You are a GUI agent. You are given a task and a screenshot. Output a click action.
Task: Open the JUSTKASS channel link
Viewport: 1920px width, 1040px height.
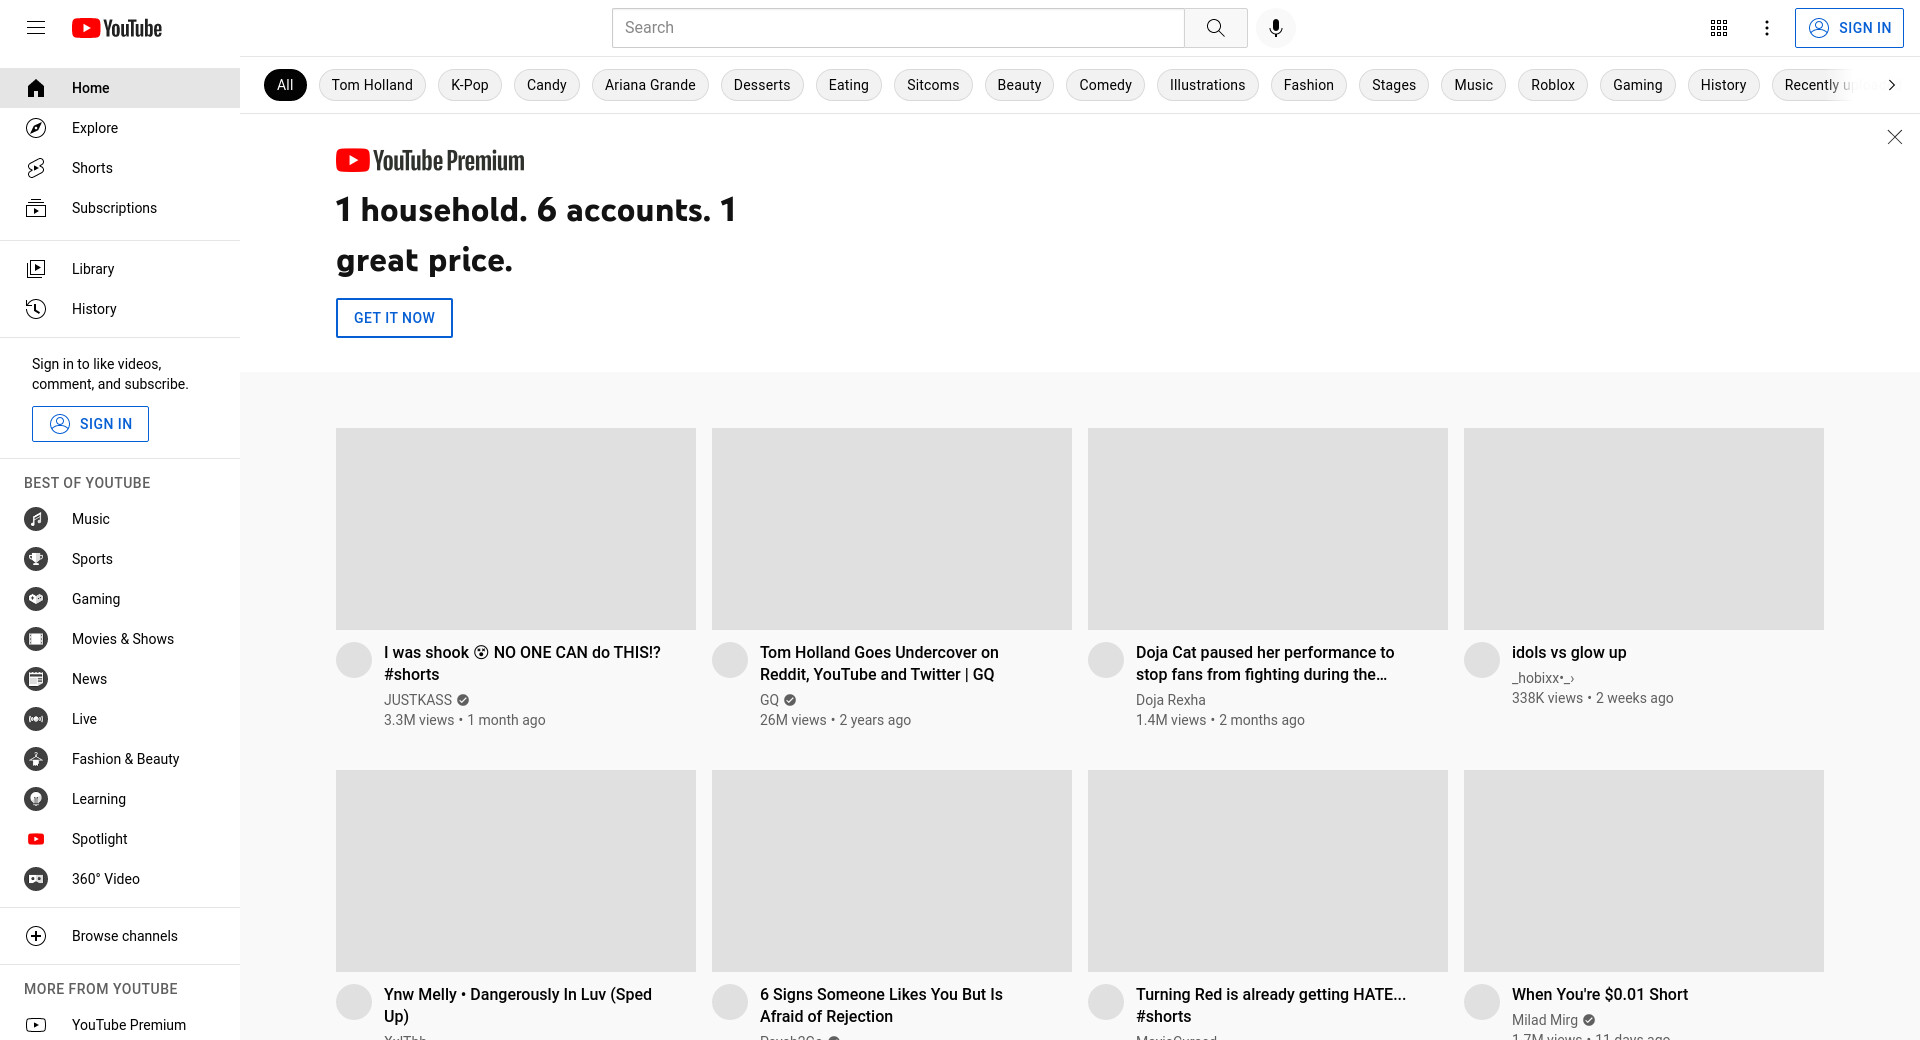coord(418,700)
